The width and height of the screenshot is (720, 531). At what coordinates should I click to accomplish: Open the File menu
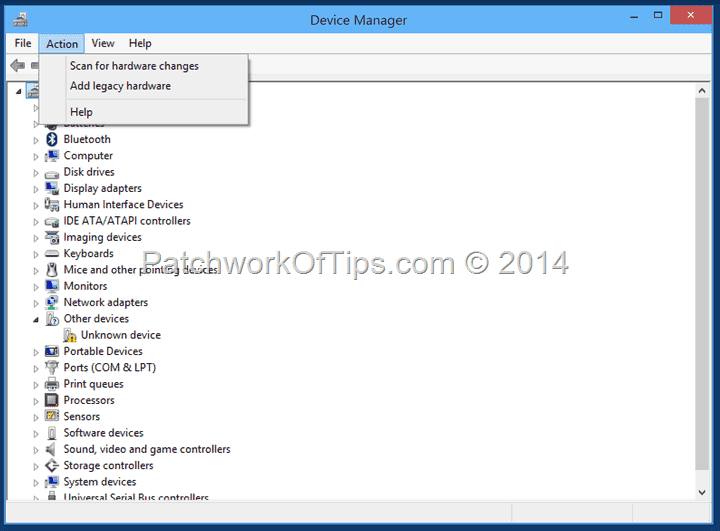(x=23, y=43)
